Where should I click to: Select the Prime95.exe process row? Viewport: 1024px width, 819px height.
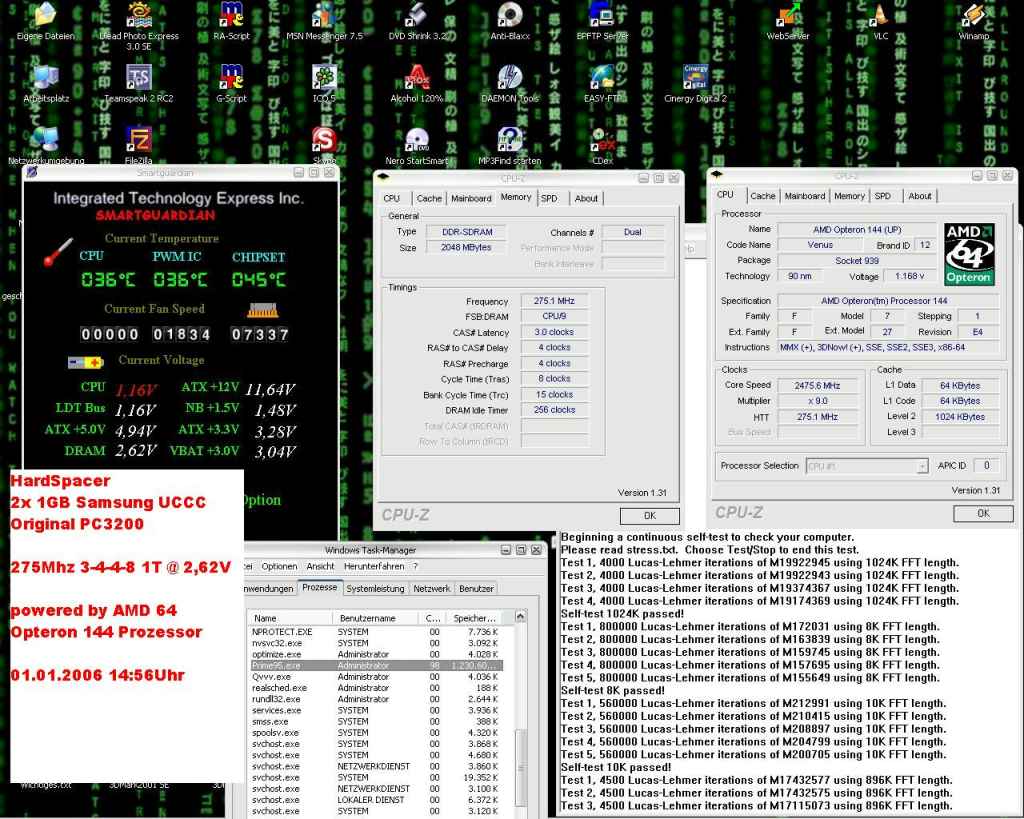click(x=377, y=666)
